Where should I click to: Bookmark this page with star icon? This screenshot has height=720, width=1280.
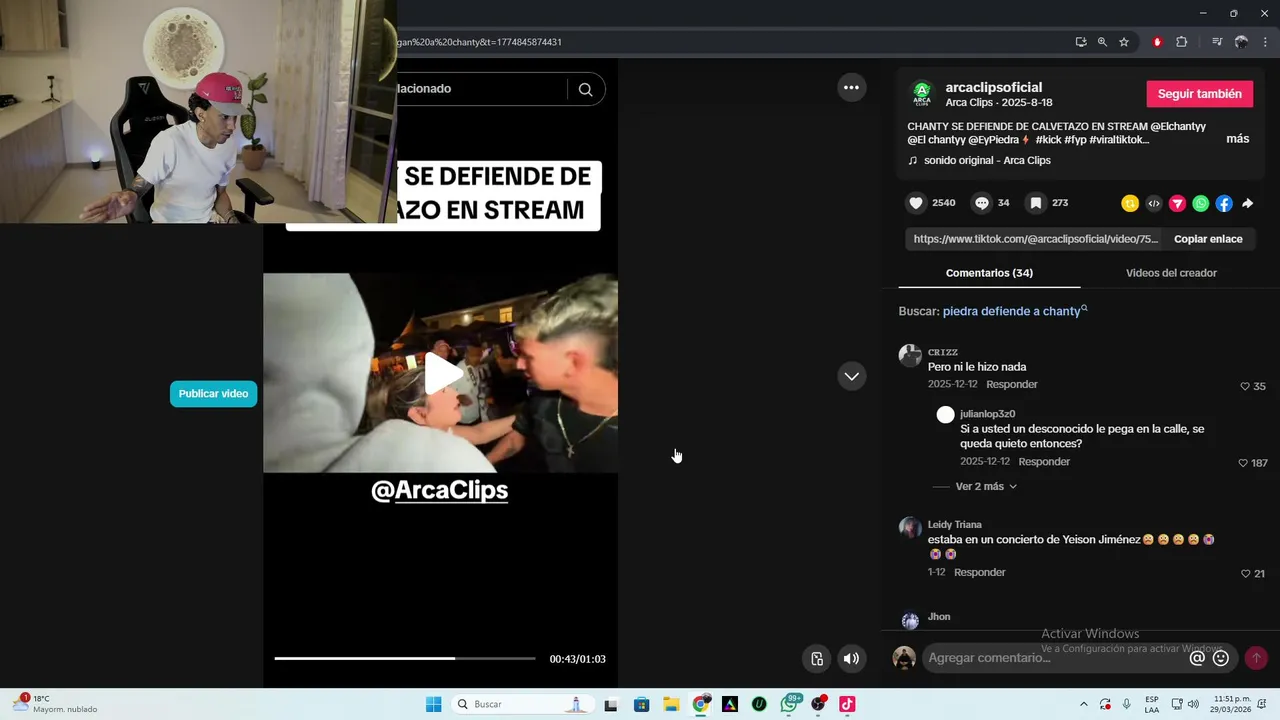click(x=1124, y=42)
